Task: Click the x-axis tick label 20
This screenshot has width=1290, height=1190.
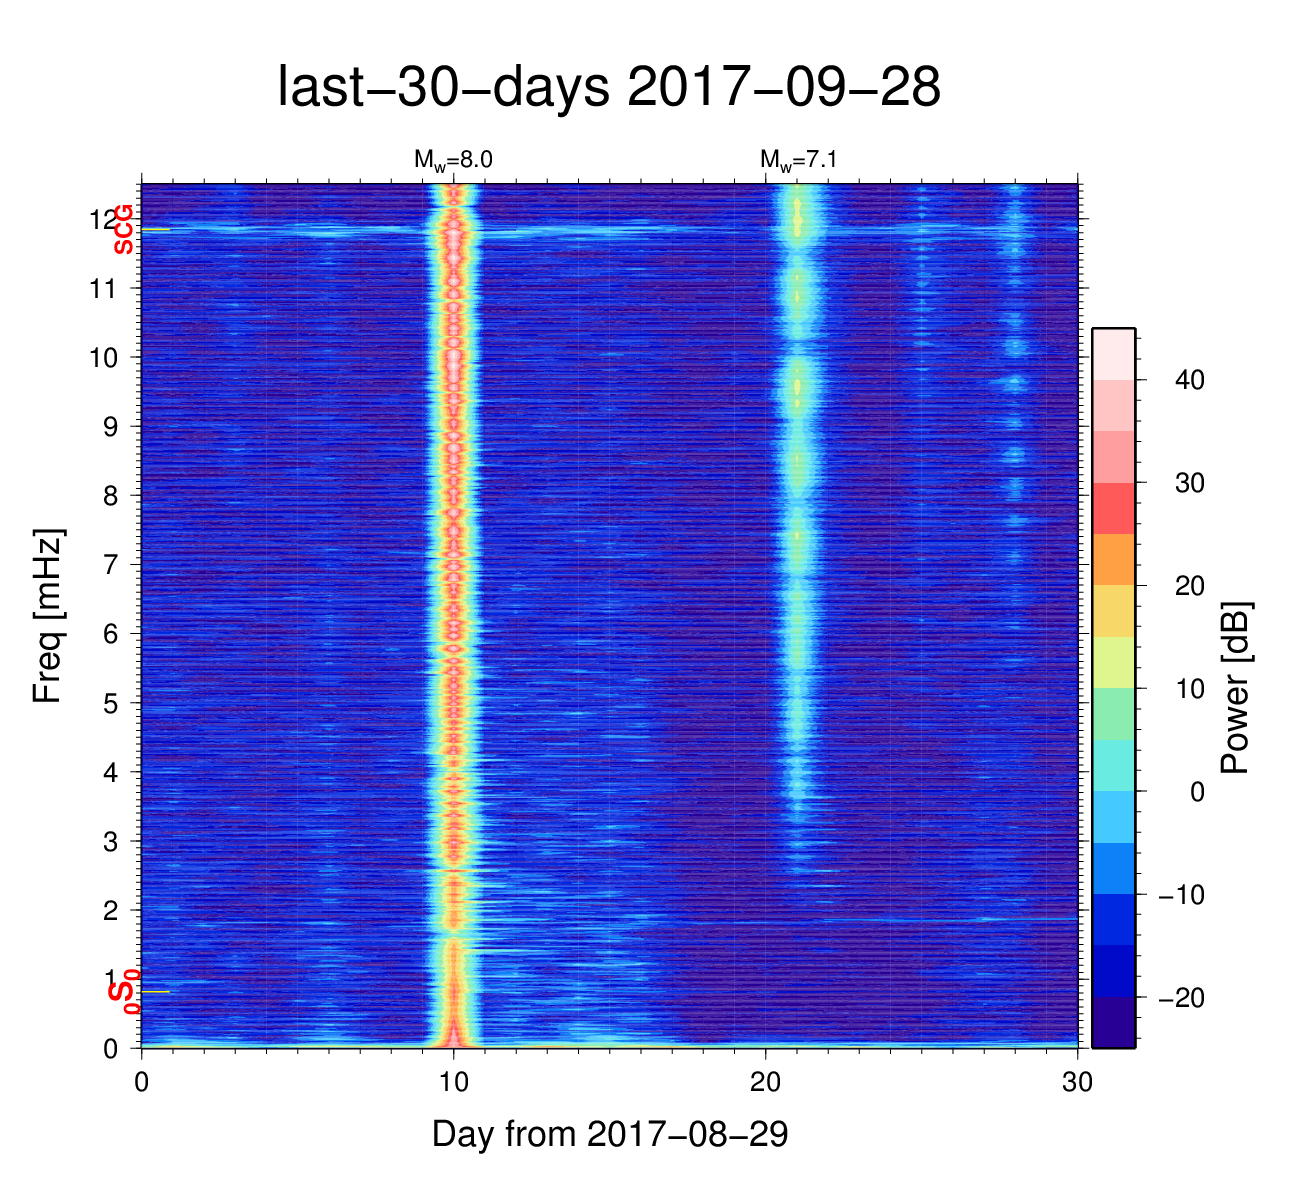Action: pos(765,1083)
